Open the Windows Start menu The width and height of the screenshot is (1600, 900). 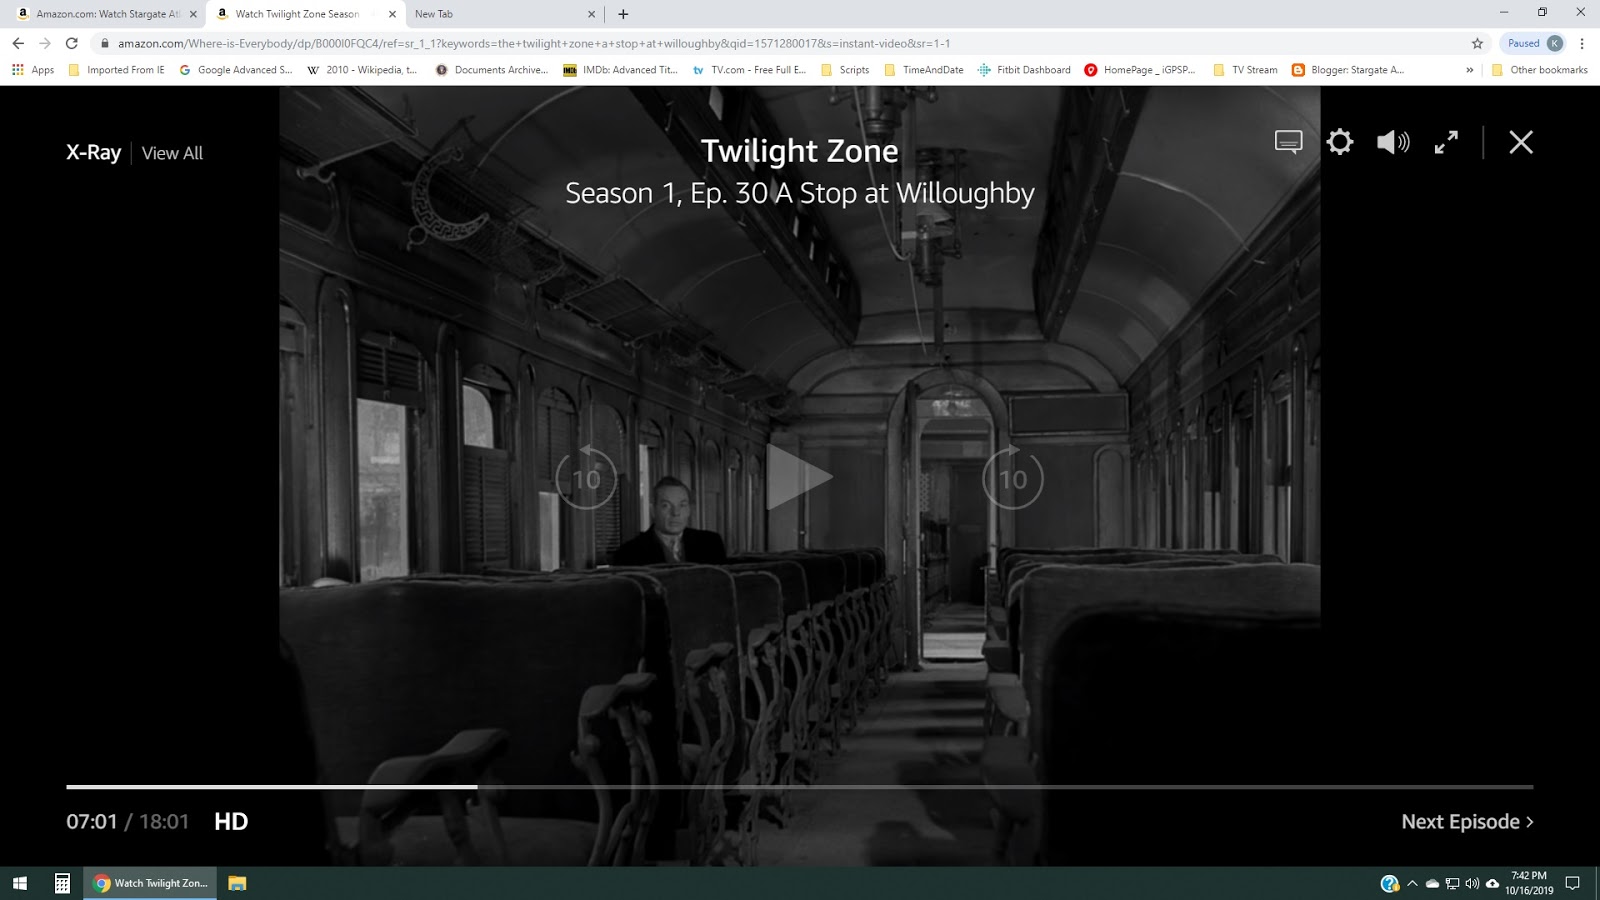point(20,883)
